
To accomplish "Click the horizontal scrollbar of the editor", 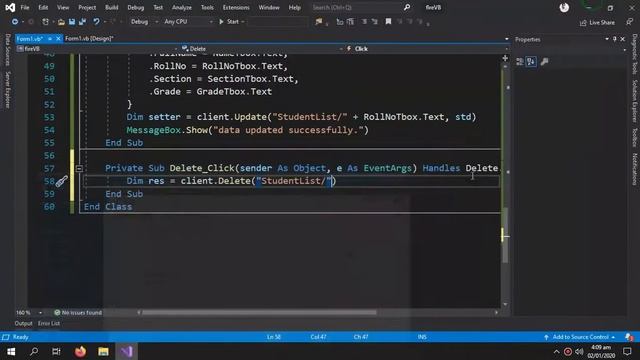I will pyautogui.click(x=259, y=313).
